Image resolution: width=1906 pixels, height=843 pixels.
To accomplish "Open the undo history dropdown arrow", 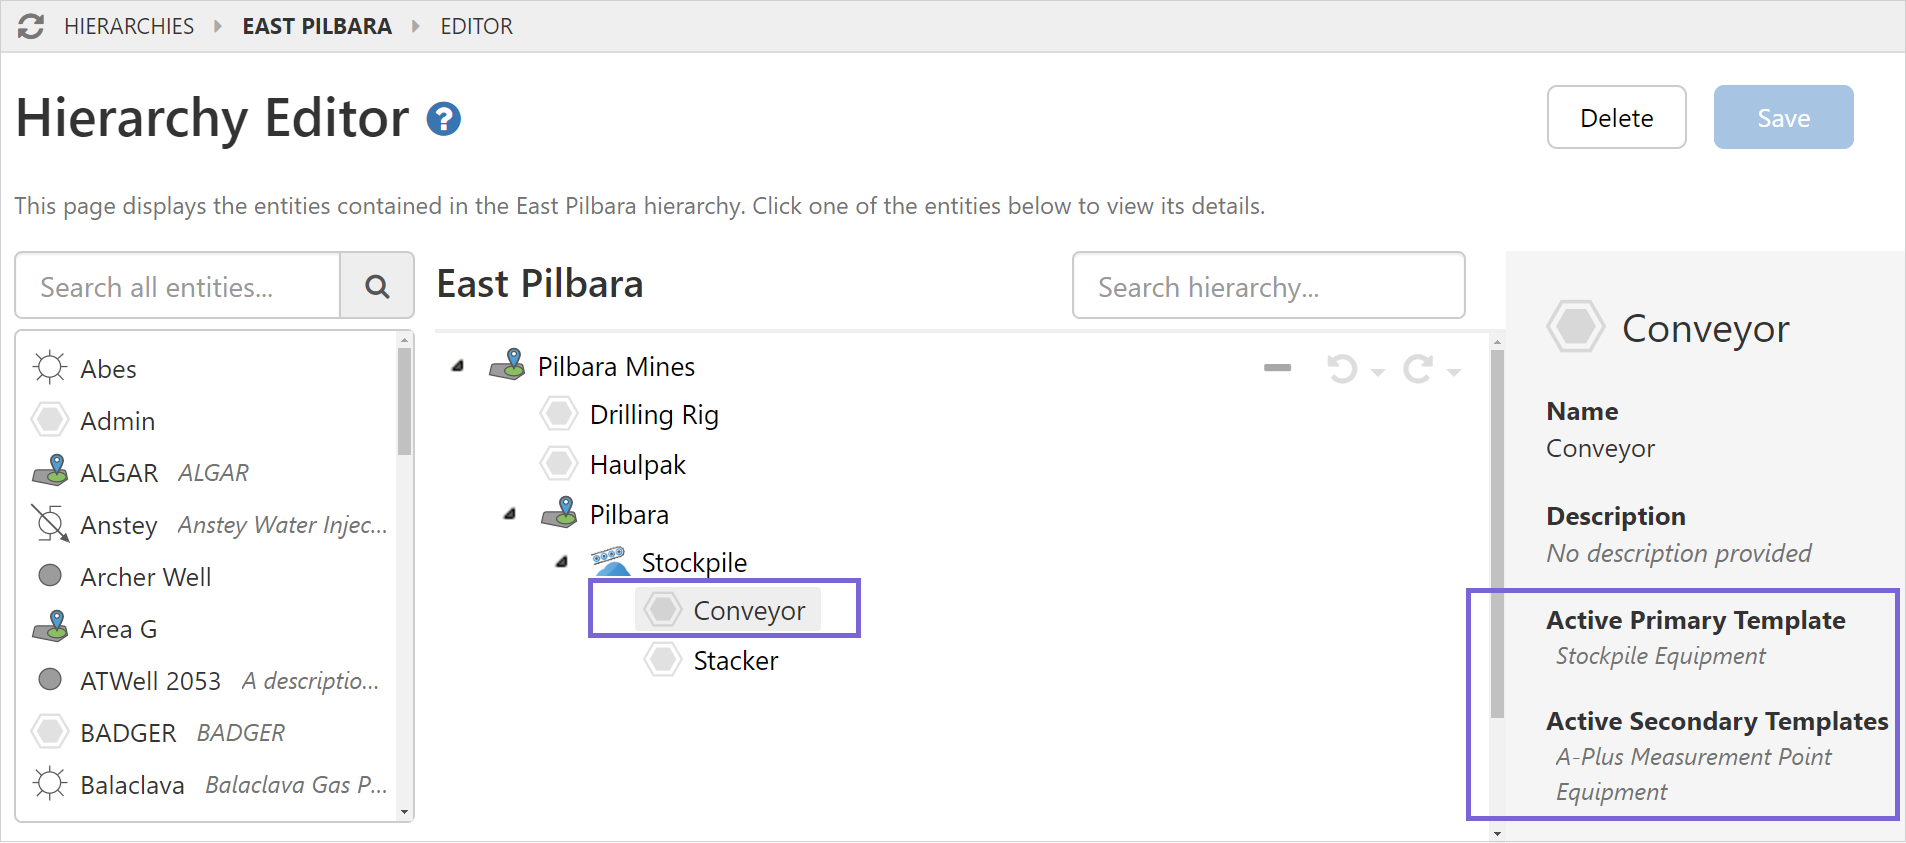I will pyautogui.click(x=1378, y=372).
